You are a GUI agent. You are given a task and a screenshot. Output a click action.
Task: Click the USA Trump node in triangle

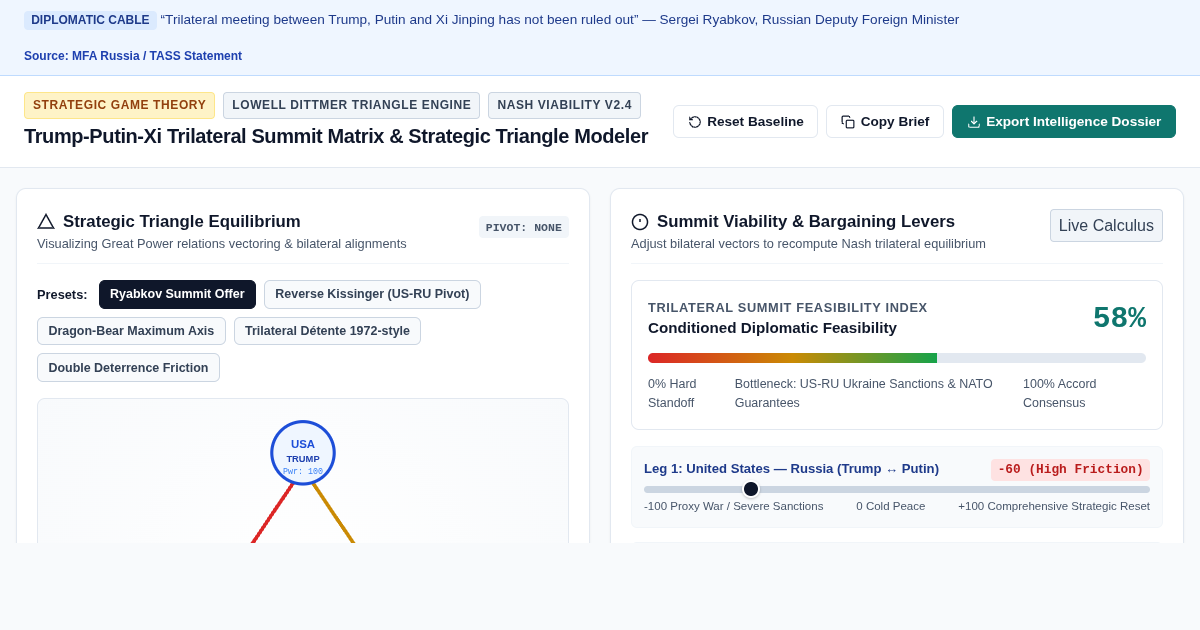click(x=303, y=453)
